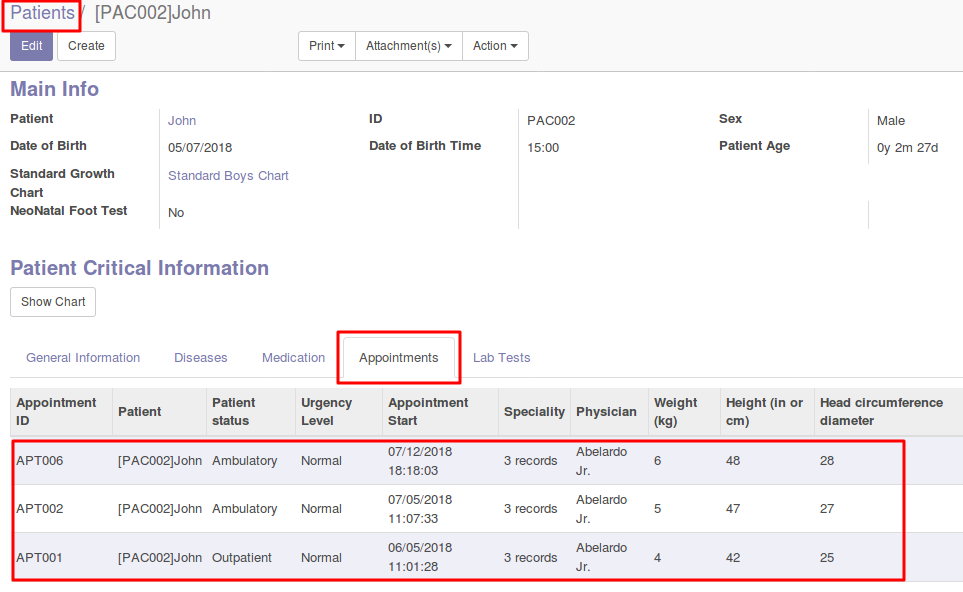The image size is (963, 592).
Task: Click Ambulatory status in APT002 row
Action: click(x=244, y=508)
